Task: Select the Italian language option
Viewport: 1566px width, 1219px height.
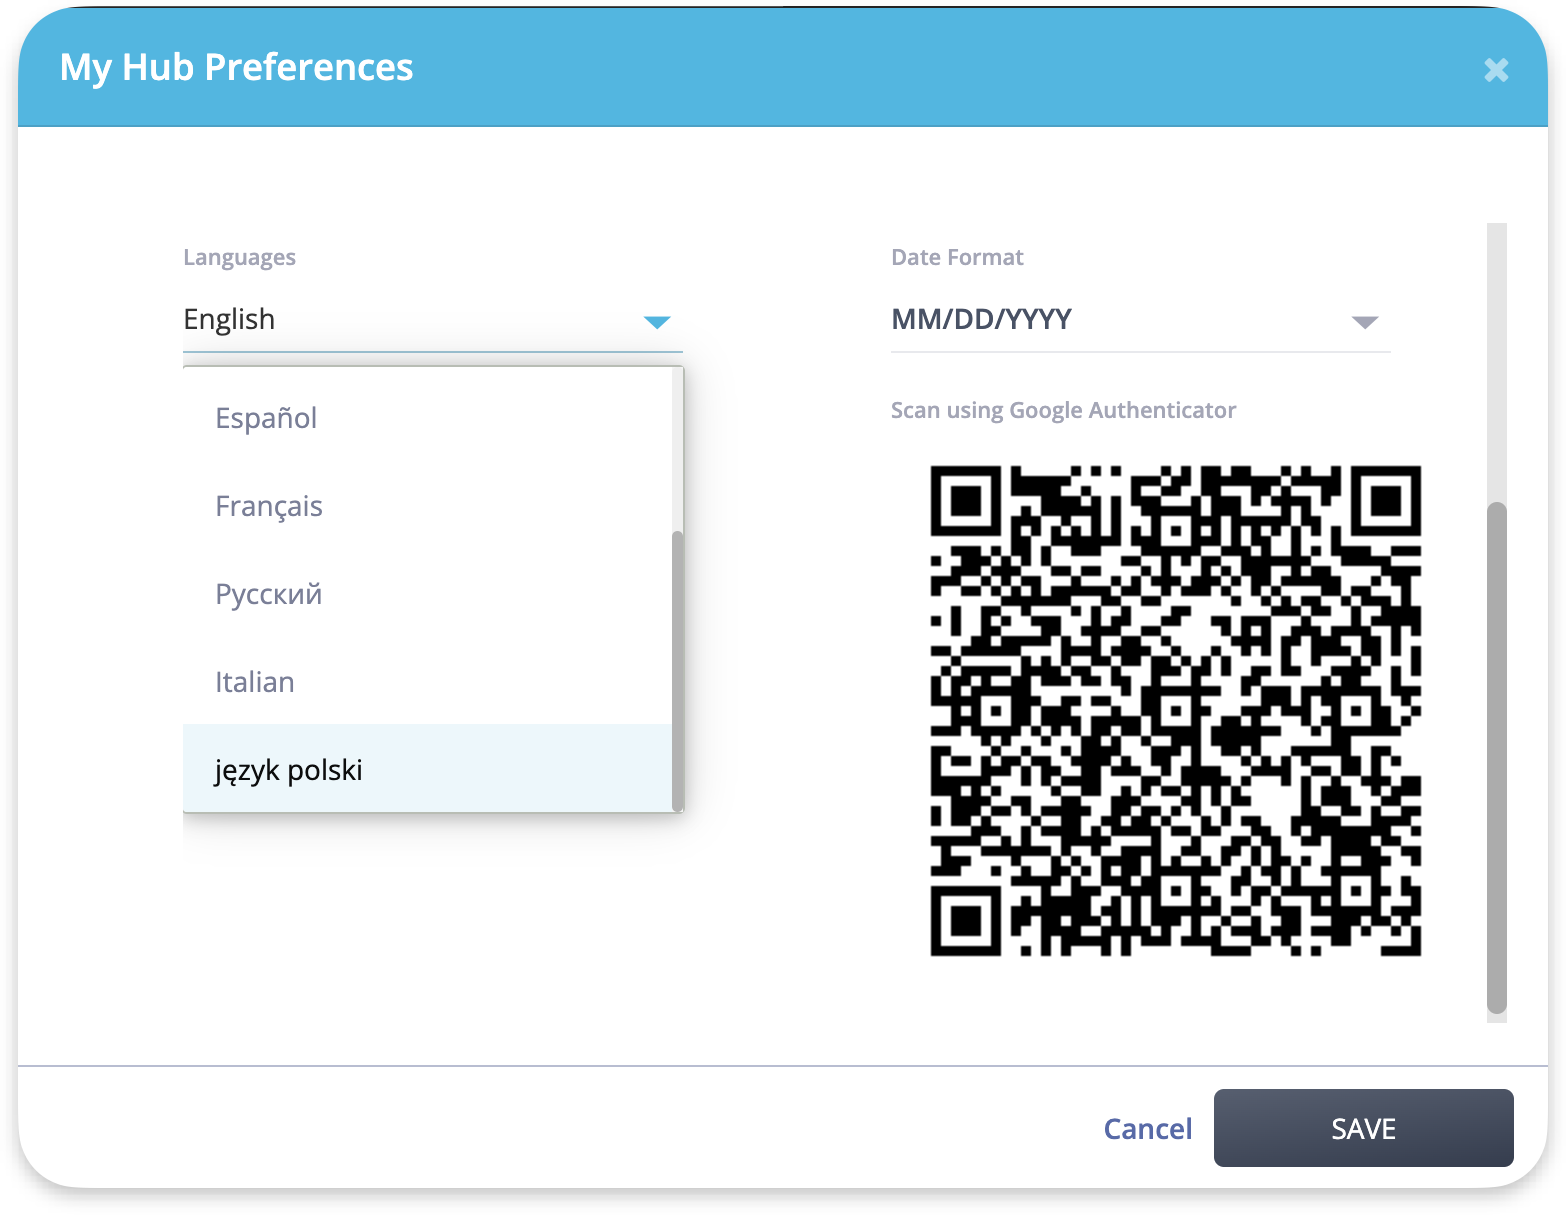Action: point(428,681)
